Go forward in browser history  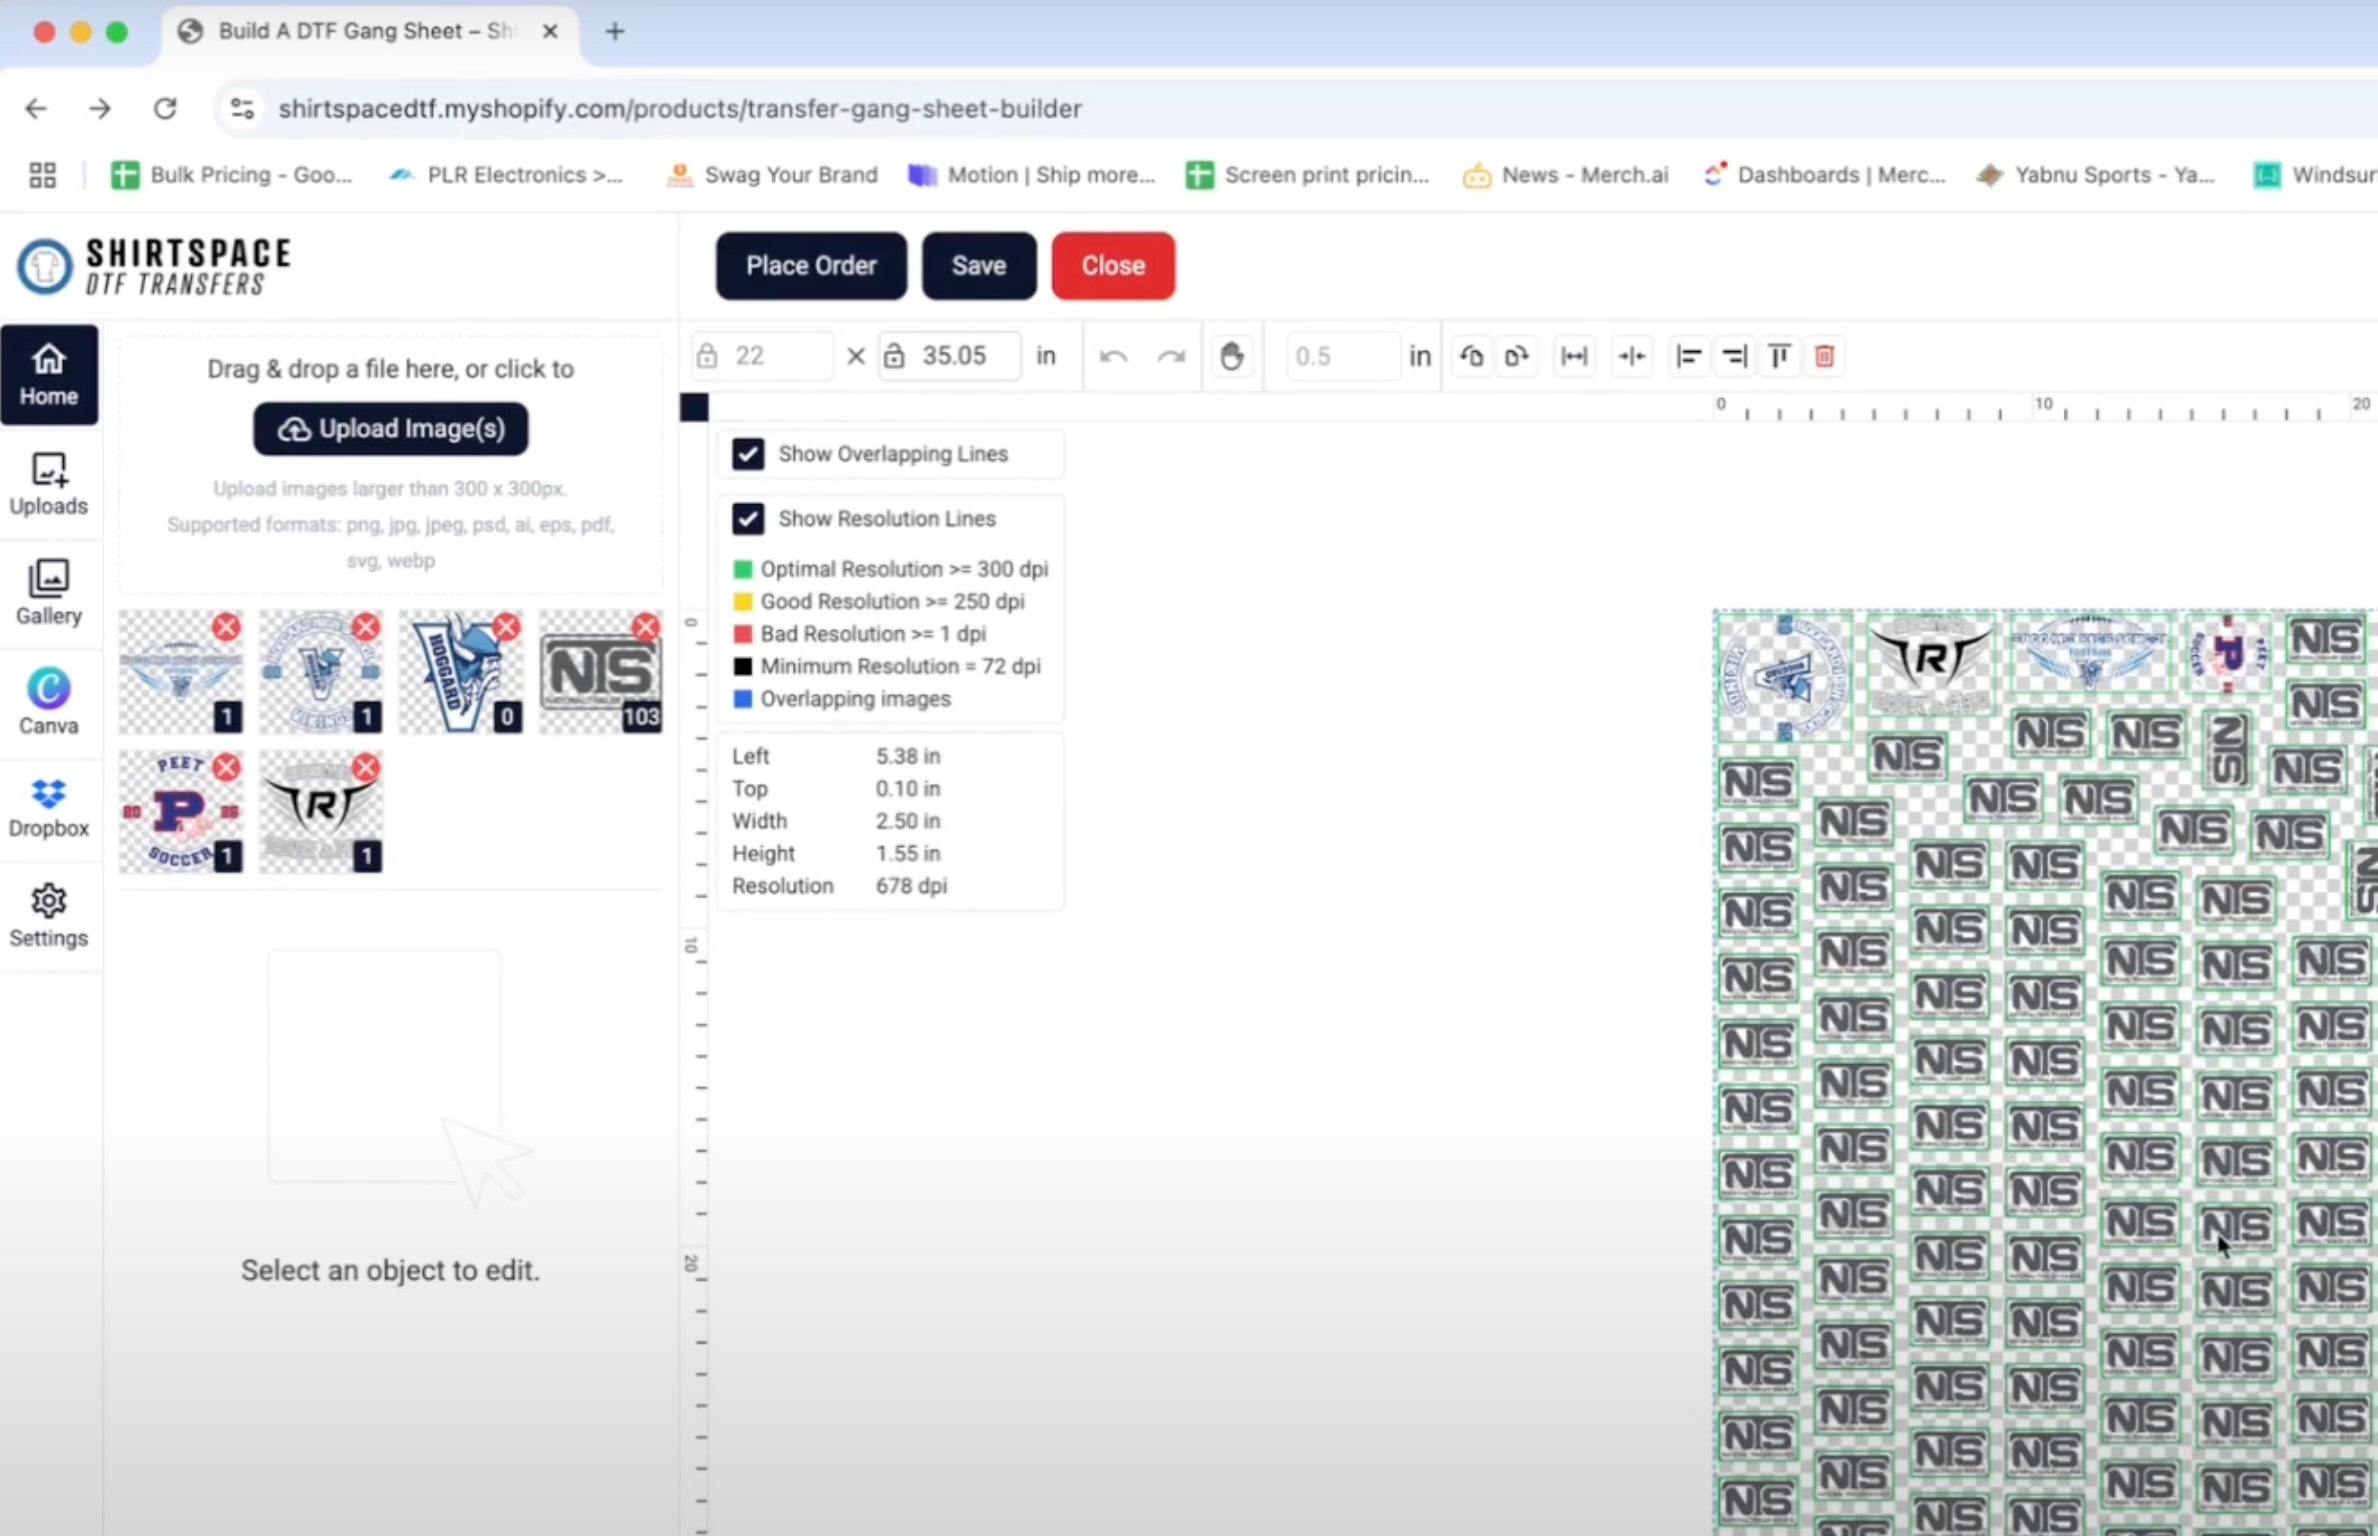click(x=100, y=108)
